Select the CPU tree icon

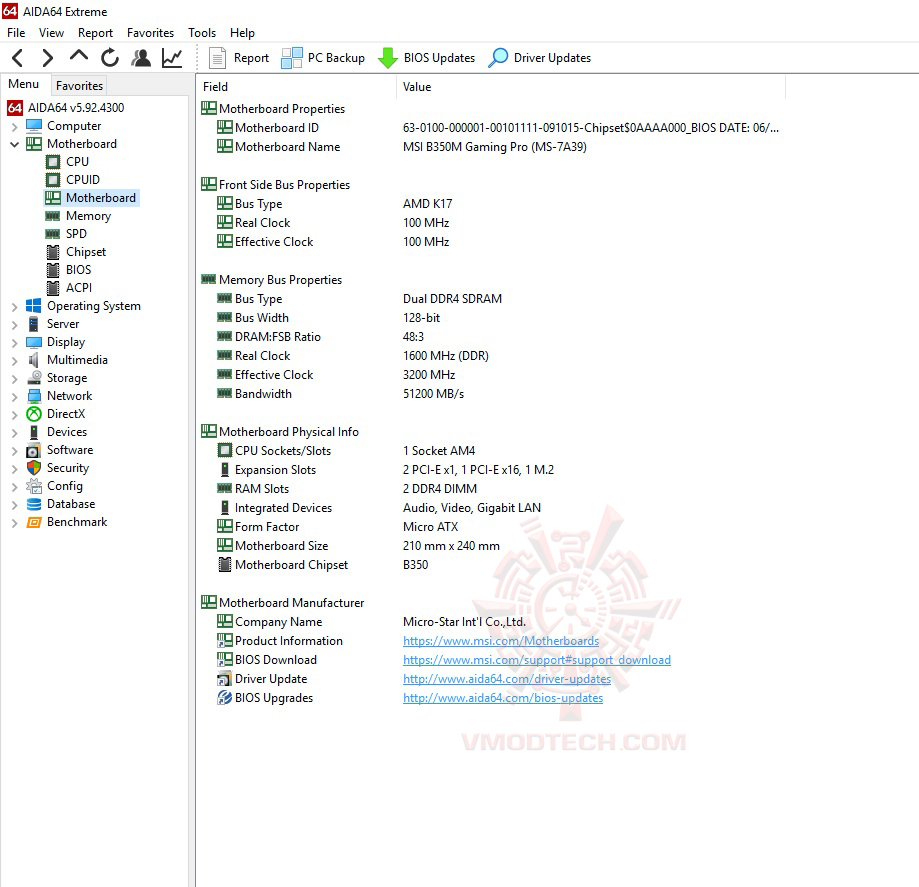[x=53, y=162]
